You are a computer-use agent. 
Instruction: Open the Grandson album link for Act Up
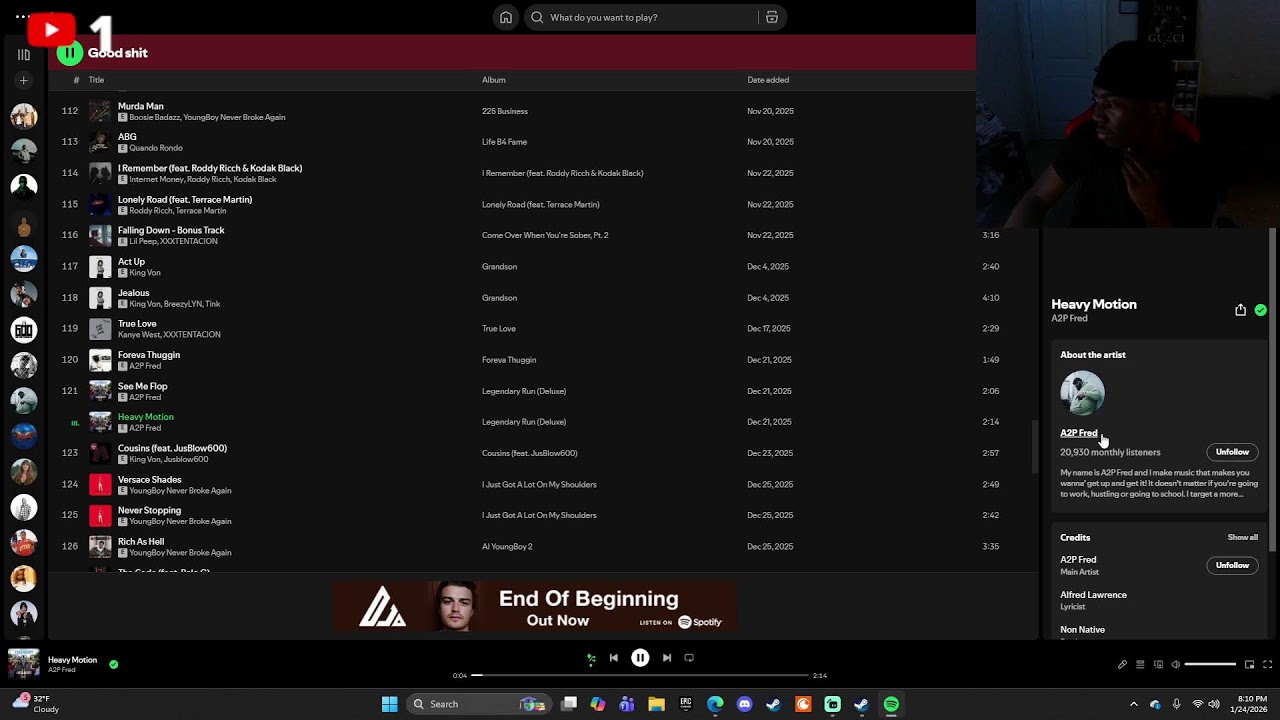(499, 267)
